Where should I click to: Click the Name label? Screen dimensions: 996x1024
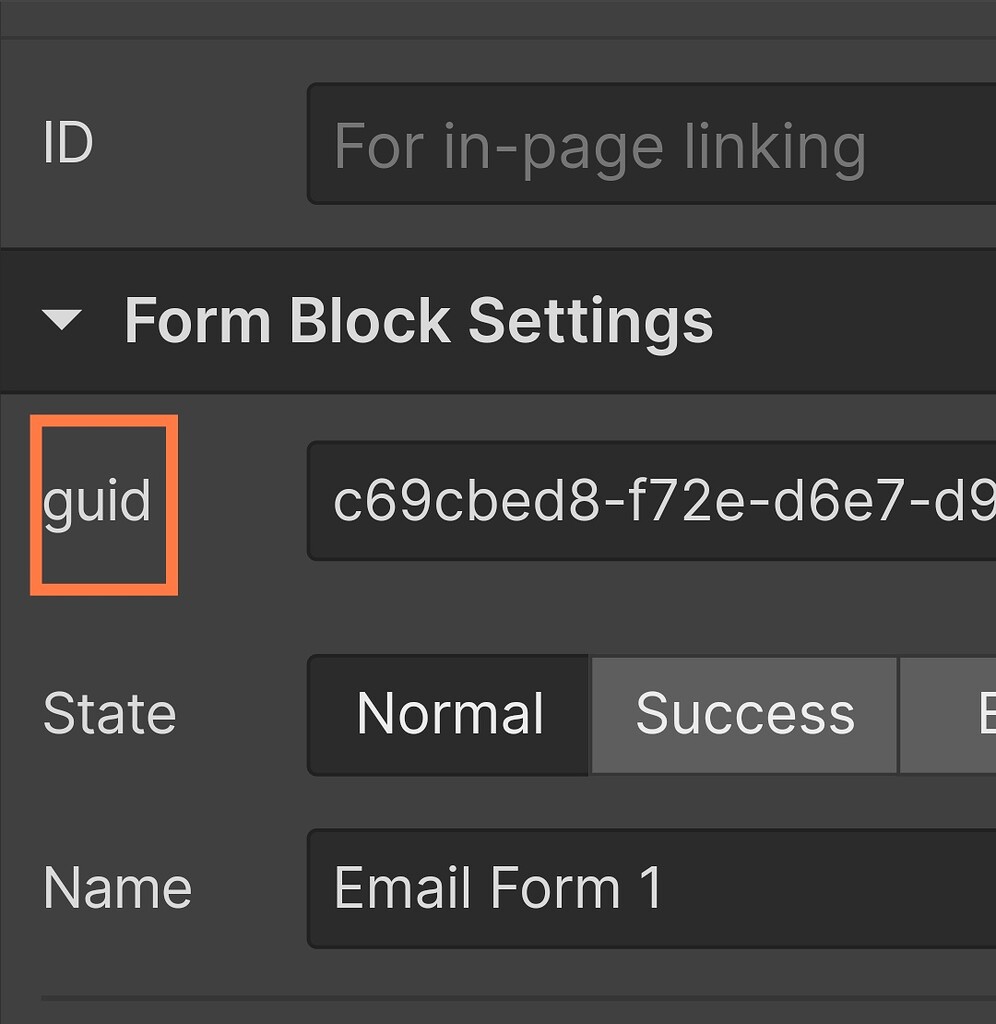click(117, 888)
